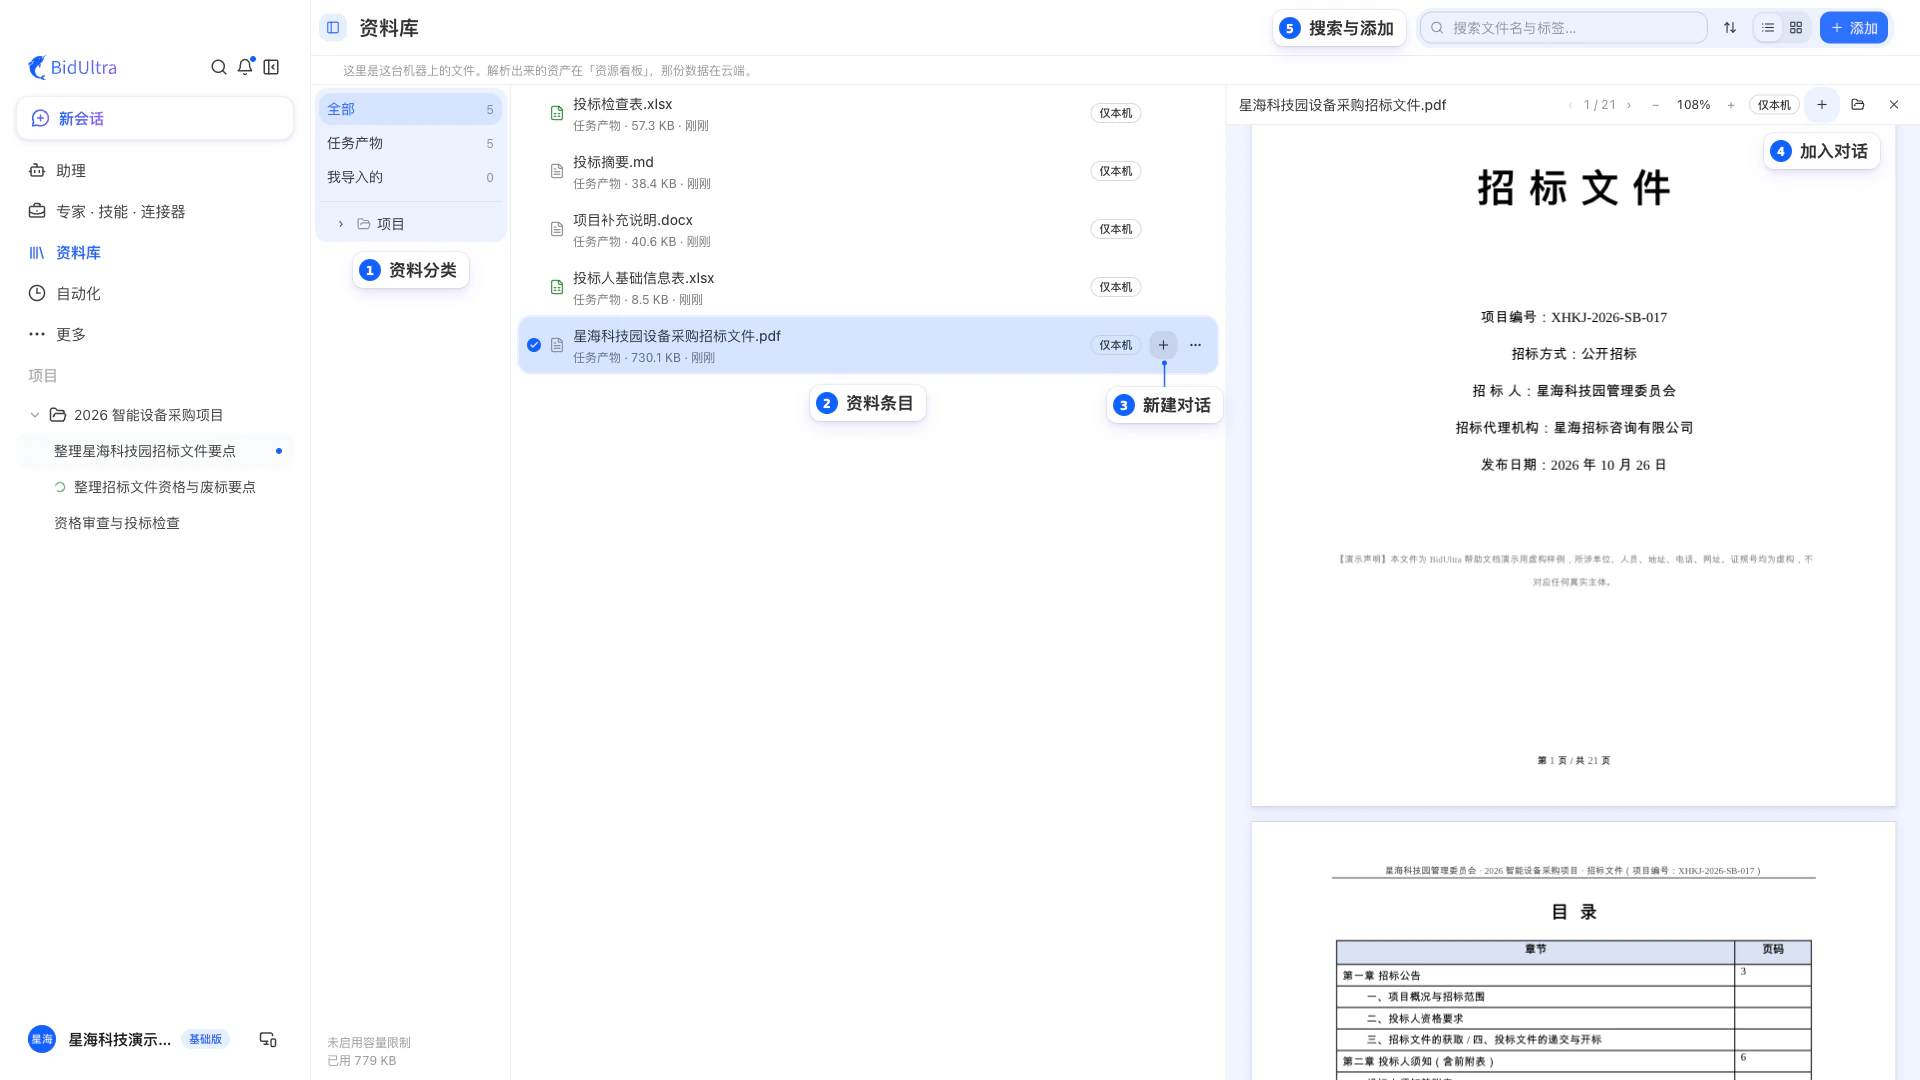Switch to list view layout
Screen dimensions: 1920x1080
coord(1768,28)
